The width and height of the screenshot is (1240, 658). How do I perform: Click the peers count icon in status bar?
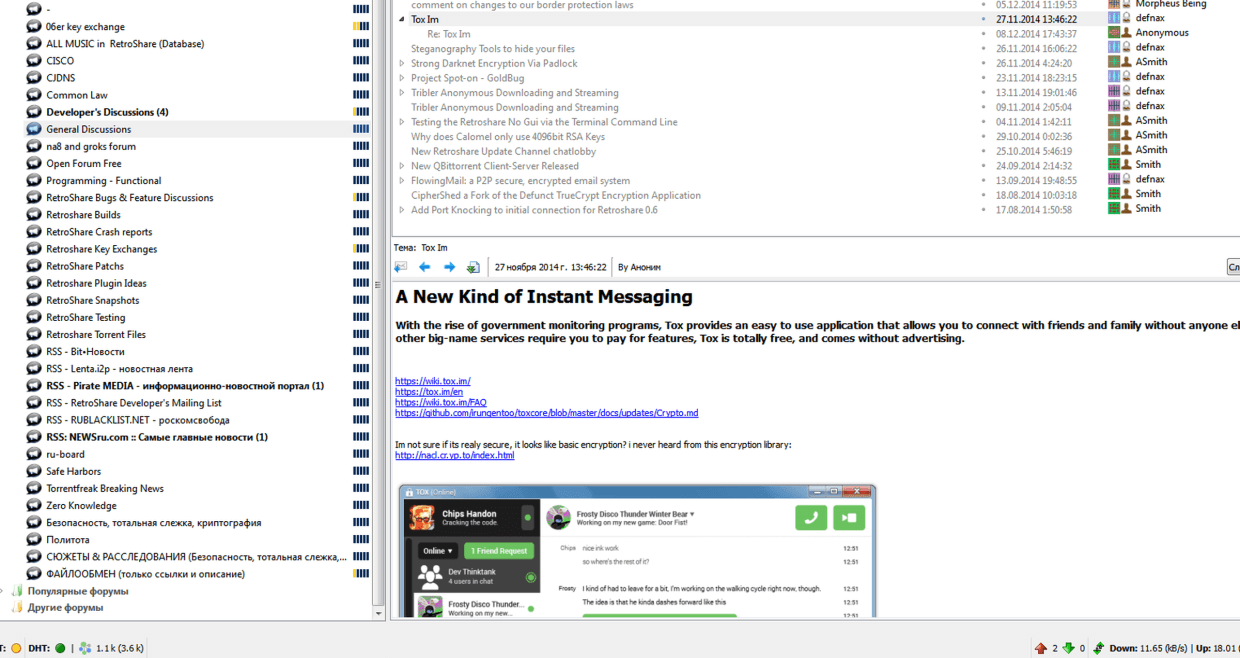(85, 648)
